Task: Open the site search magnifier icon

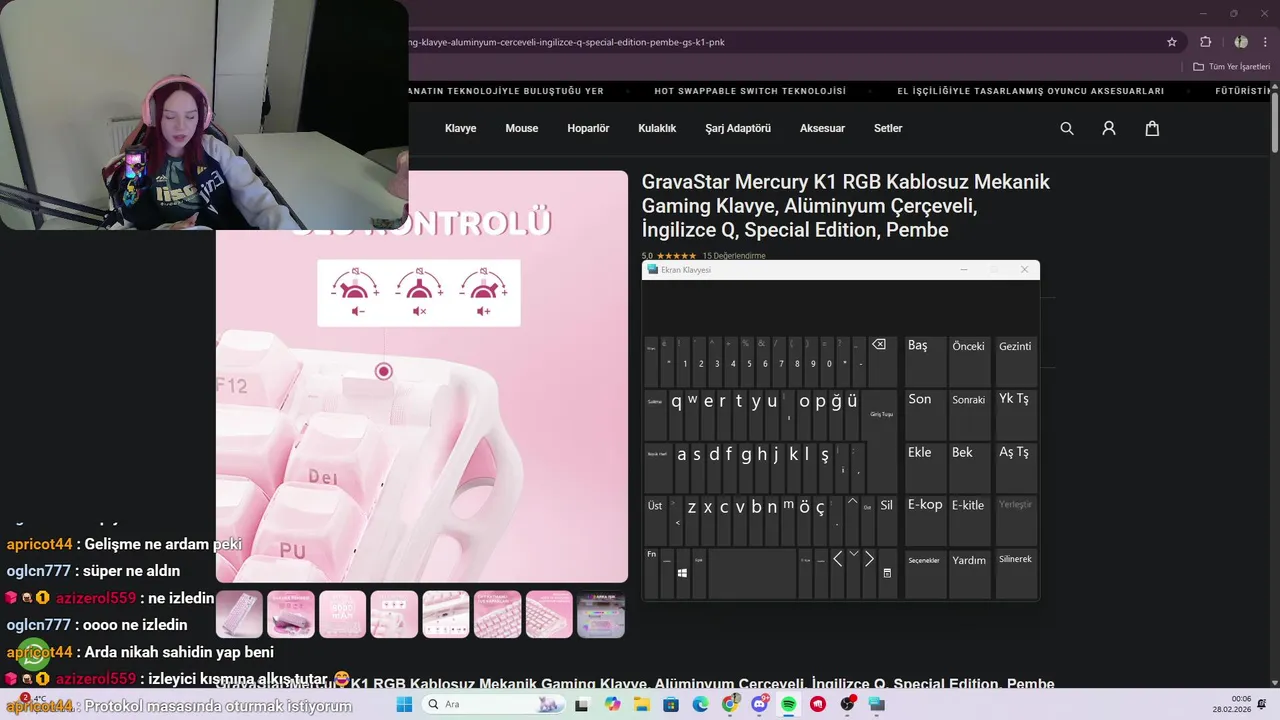Action: click(1067, 128)
